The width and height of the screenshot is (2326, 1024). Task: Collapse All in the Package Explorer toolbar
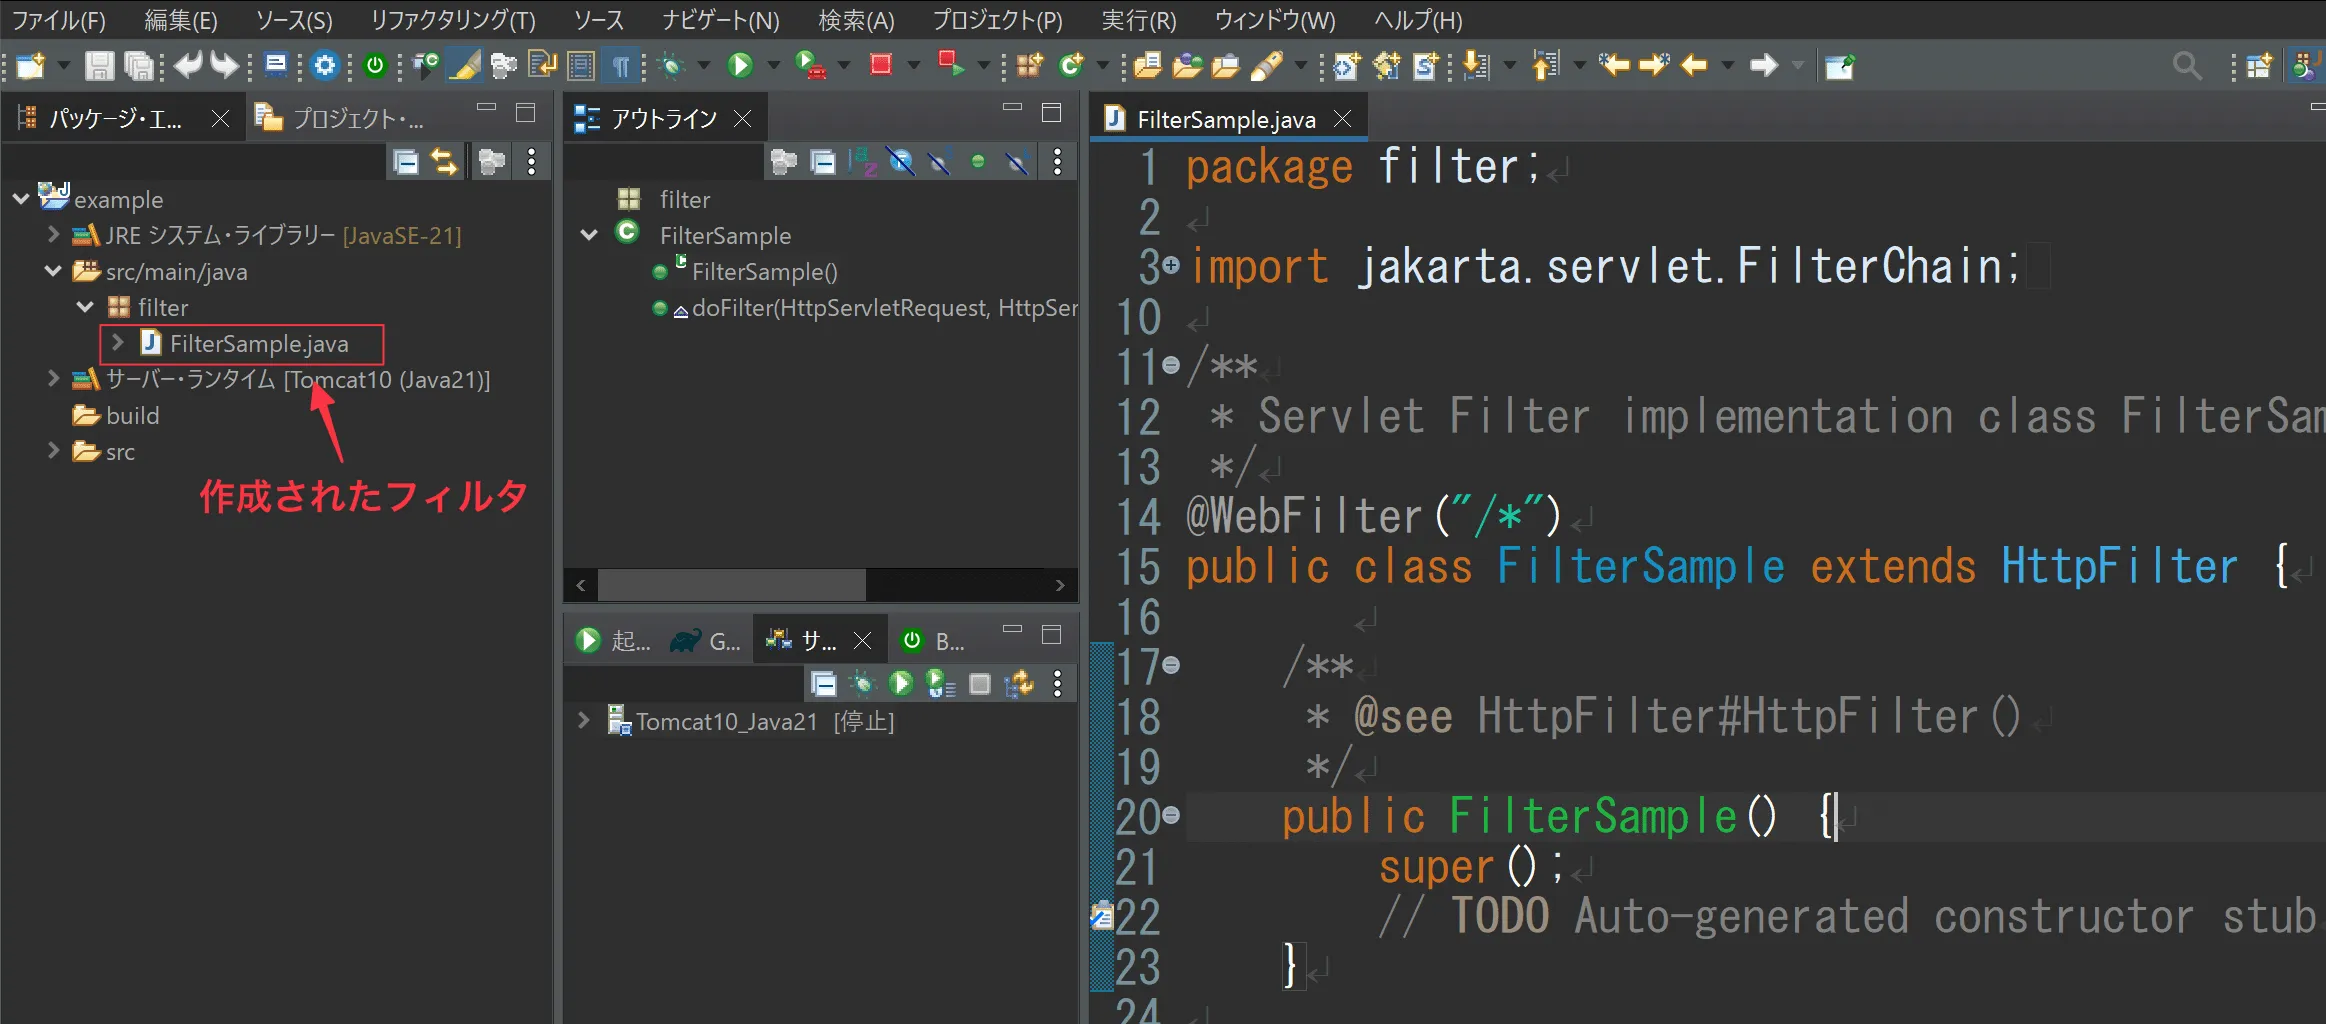(406, 162)
